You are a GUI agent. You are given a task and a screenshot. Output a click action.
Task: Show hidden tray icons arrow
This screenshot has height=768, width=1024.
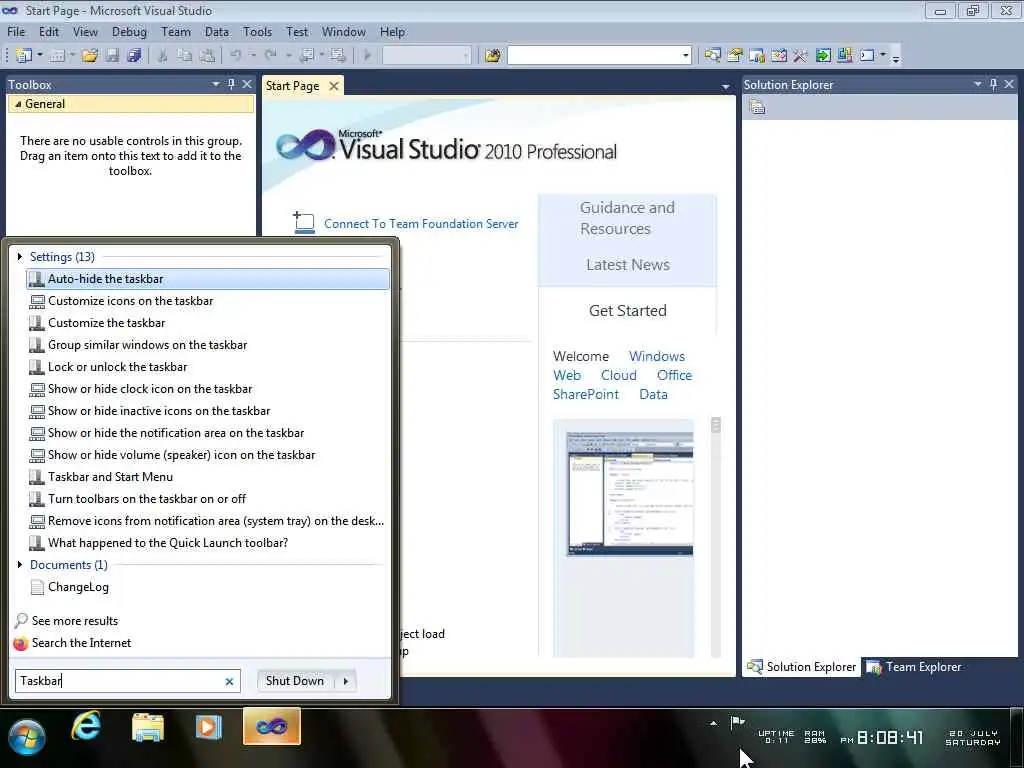pos(713,723)
